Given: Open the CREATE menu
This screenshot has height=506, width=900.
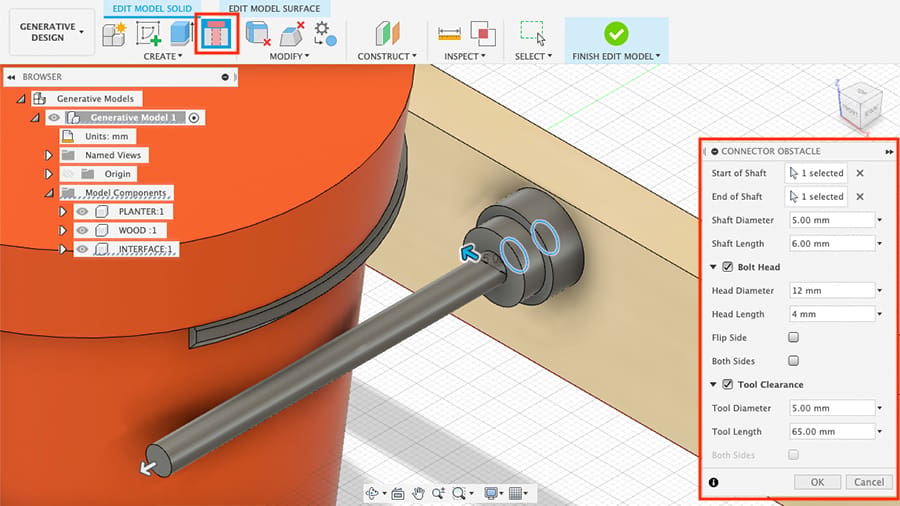Looking at the screenshot, I should pos(163,56).
